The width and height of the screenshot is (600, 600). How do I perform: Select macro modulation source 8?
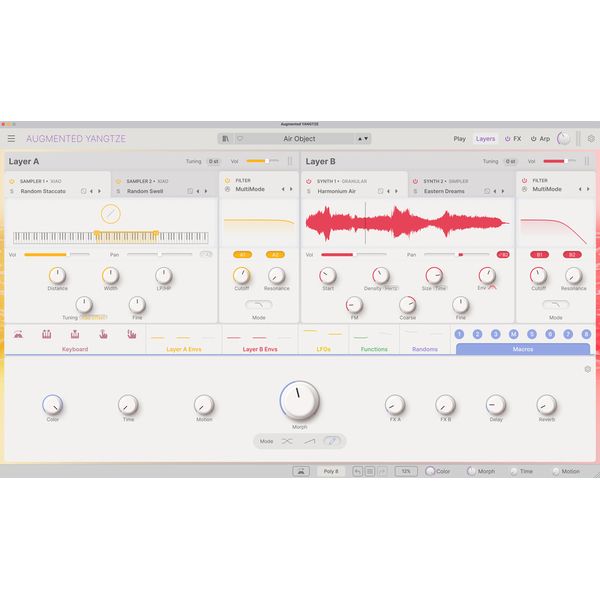586,334
